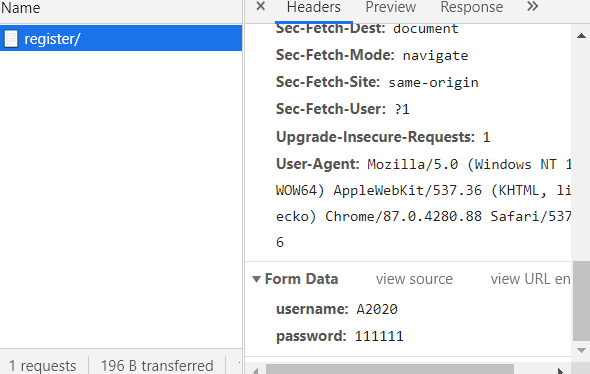Viewport: 590px width, 374px height.
Task: Click the horizontal scrollbar left arrow
Action: point(255,370)
